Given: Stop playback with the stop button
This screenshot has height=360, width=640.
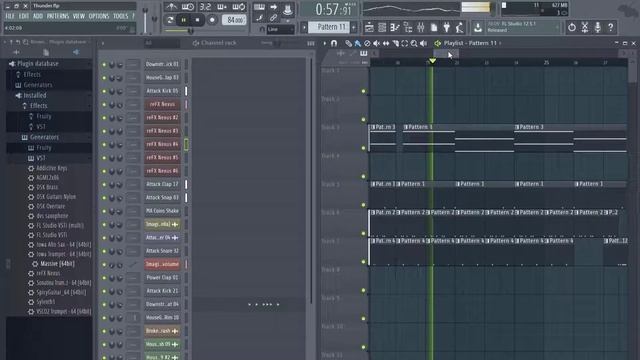Looking at the screenshot, I should click(198, 20).
